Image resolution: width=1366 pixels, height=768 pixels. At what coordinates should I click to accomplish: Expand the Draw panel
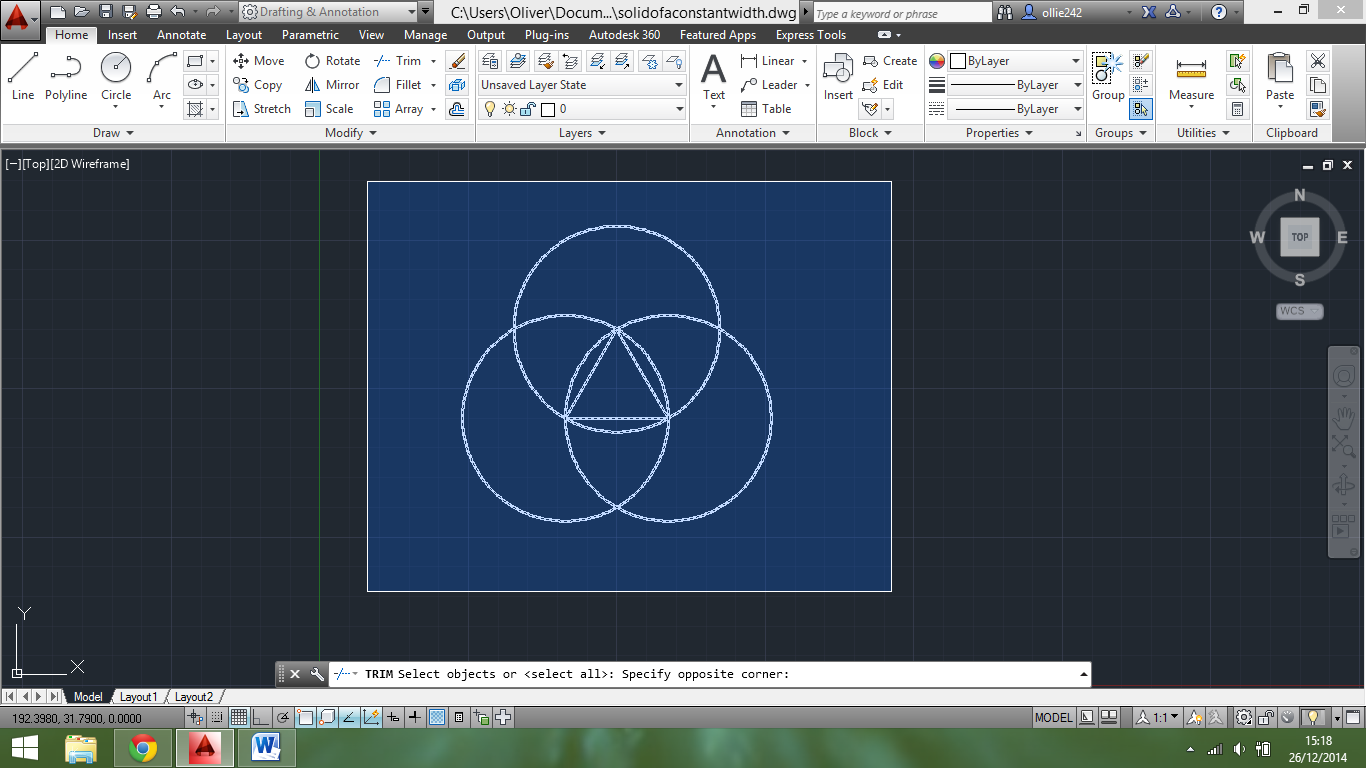113,133
